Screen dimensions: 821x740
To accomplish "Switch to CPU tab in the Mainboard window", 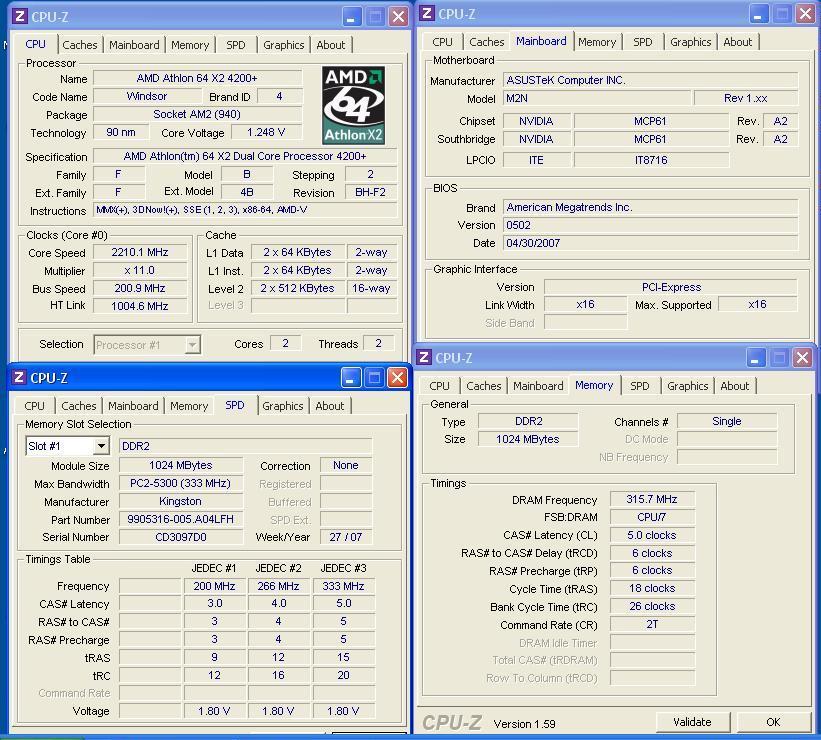I will click(442, 42).
